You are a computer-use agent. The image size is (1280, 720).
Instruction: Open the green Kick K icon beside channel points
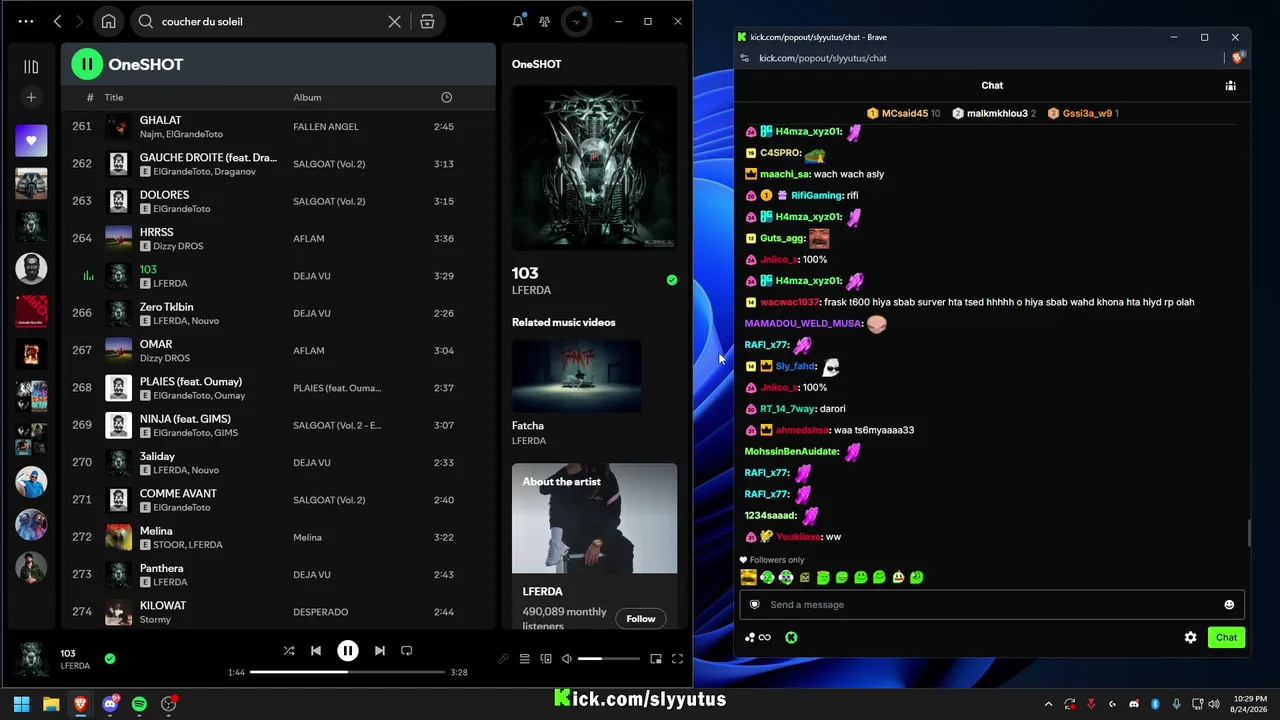(x=791, y=637)
